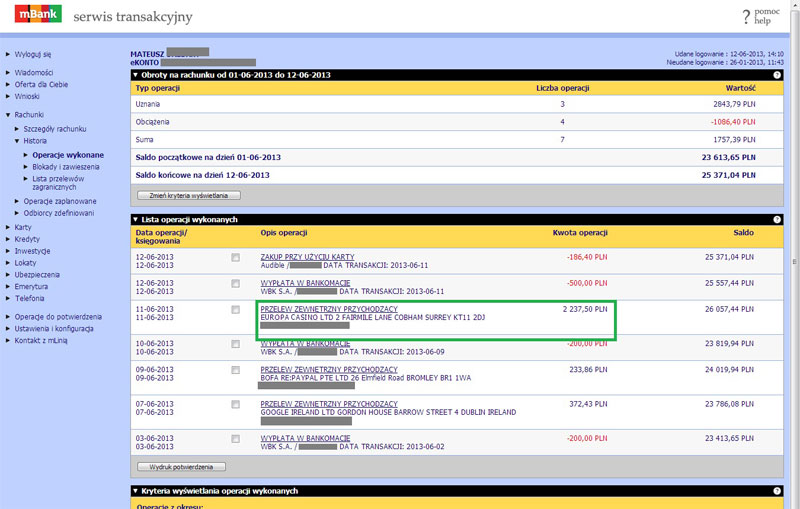Check the Google Ireland transfer checkbox
The image size is (800, 509).
click(235, 404)
